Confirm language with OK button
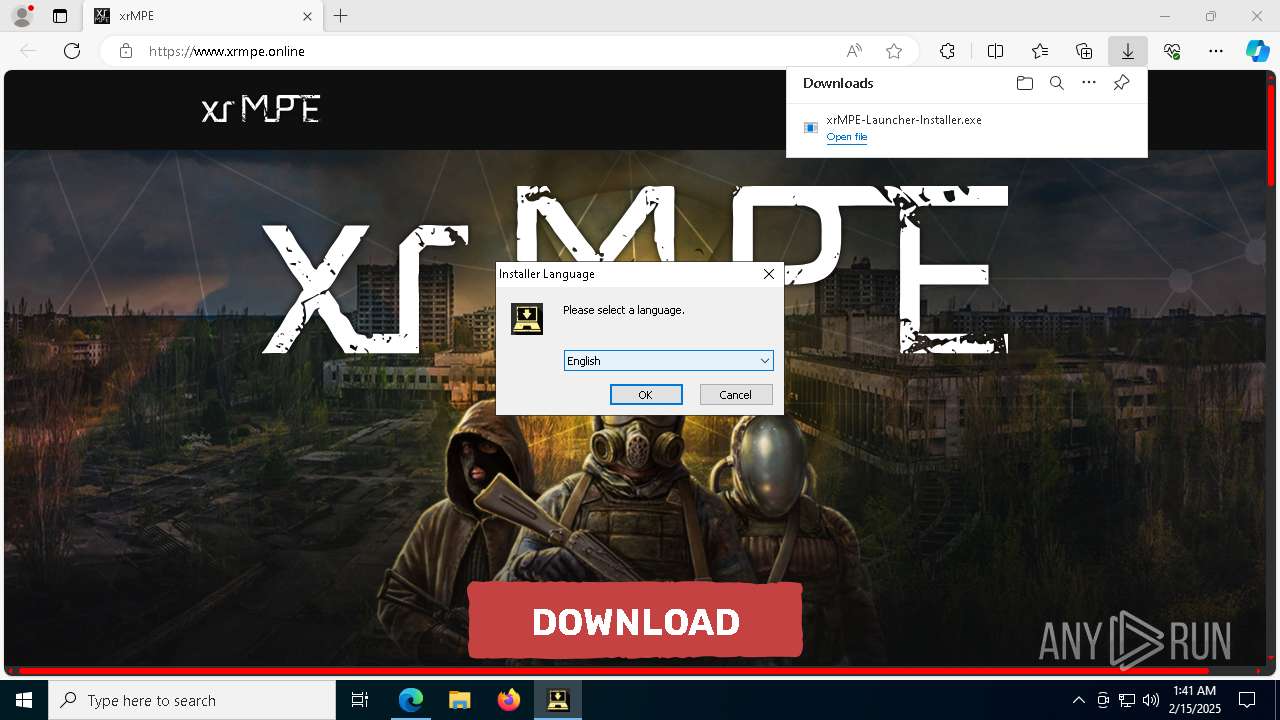The image size is (1280, 720). [646, 395]
